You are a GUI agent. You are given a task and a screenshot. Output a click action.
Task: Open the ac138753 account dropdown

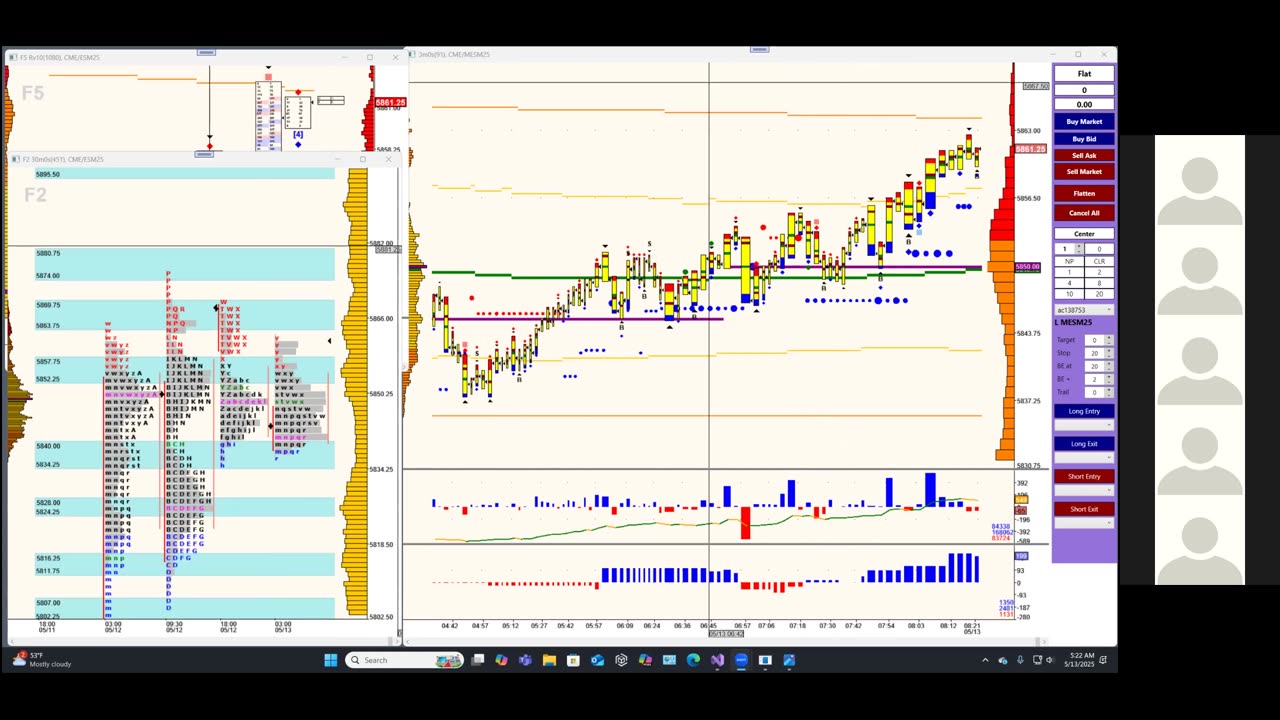coord(1084,310)
